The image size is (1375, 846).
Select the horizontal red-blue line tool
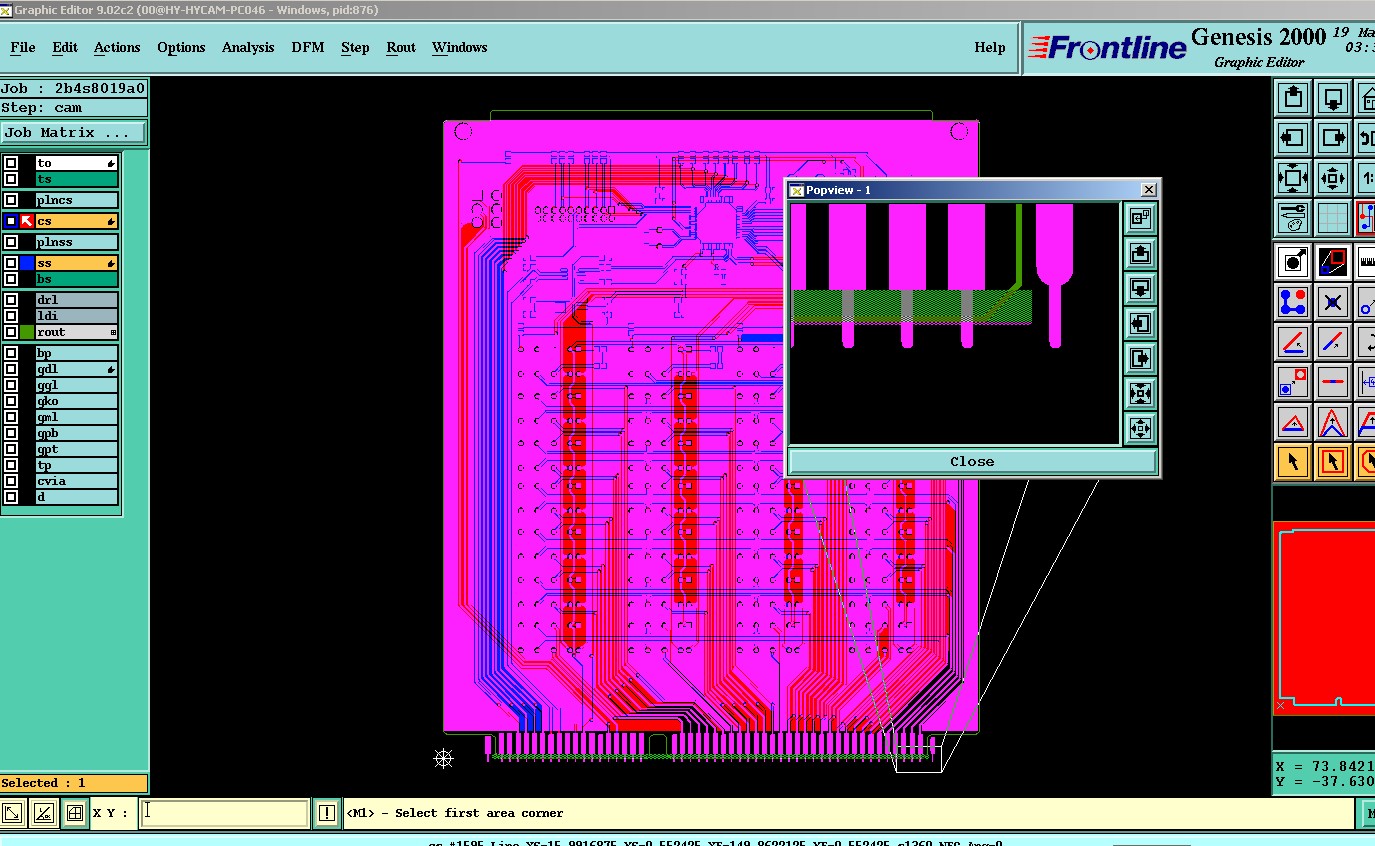click(1333, 382)
